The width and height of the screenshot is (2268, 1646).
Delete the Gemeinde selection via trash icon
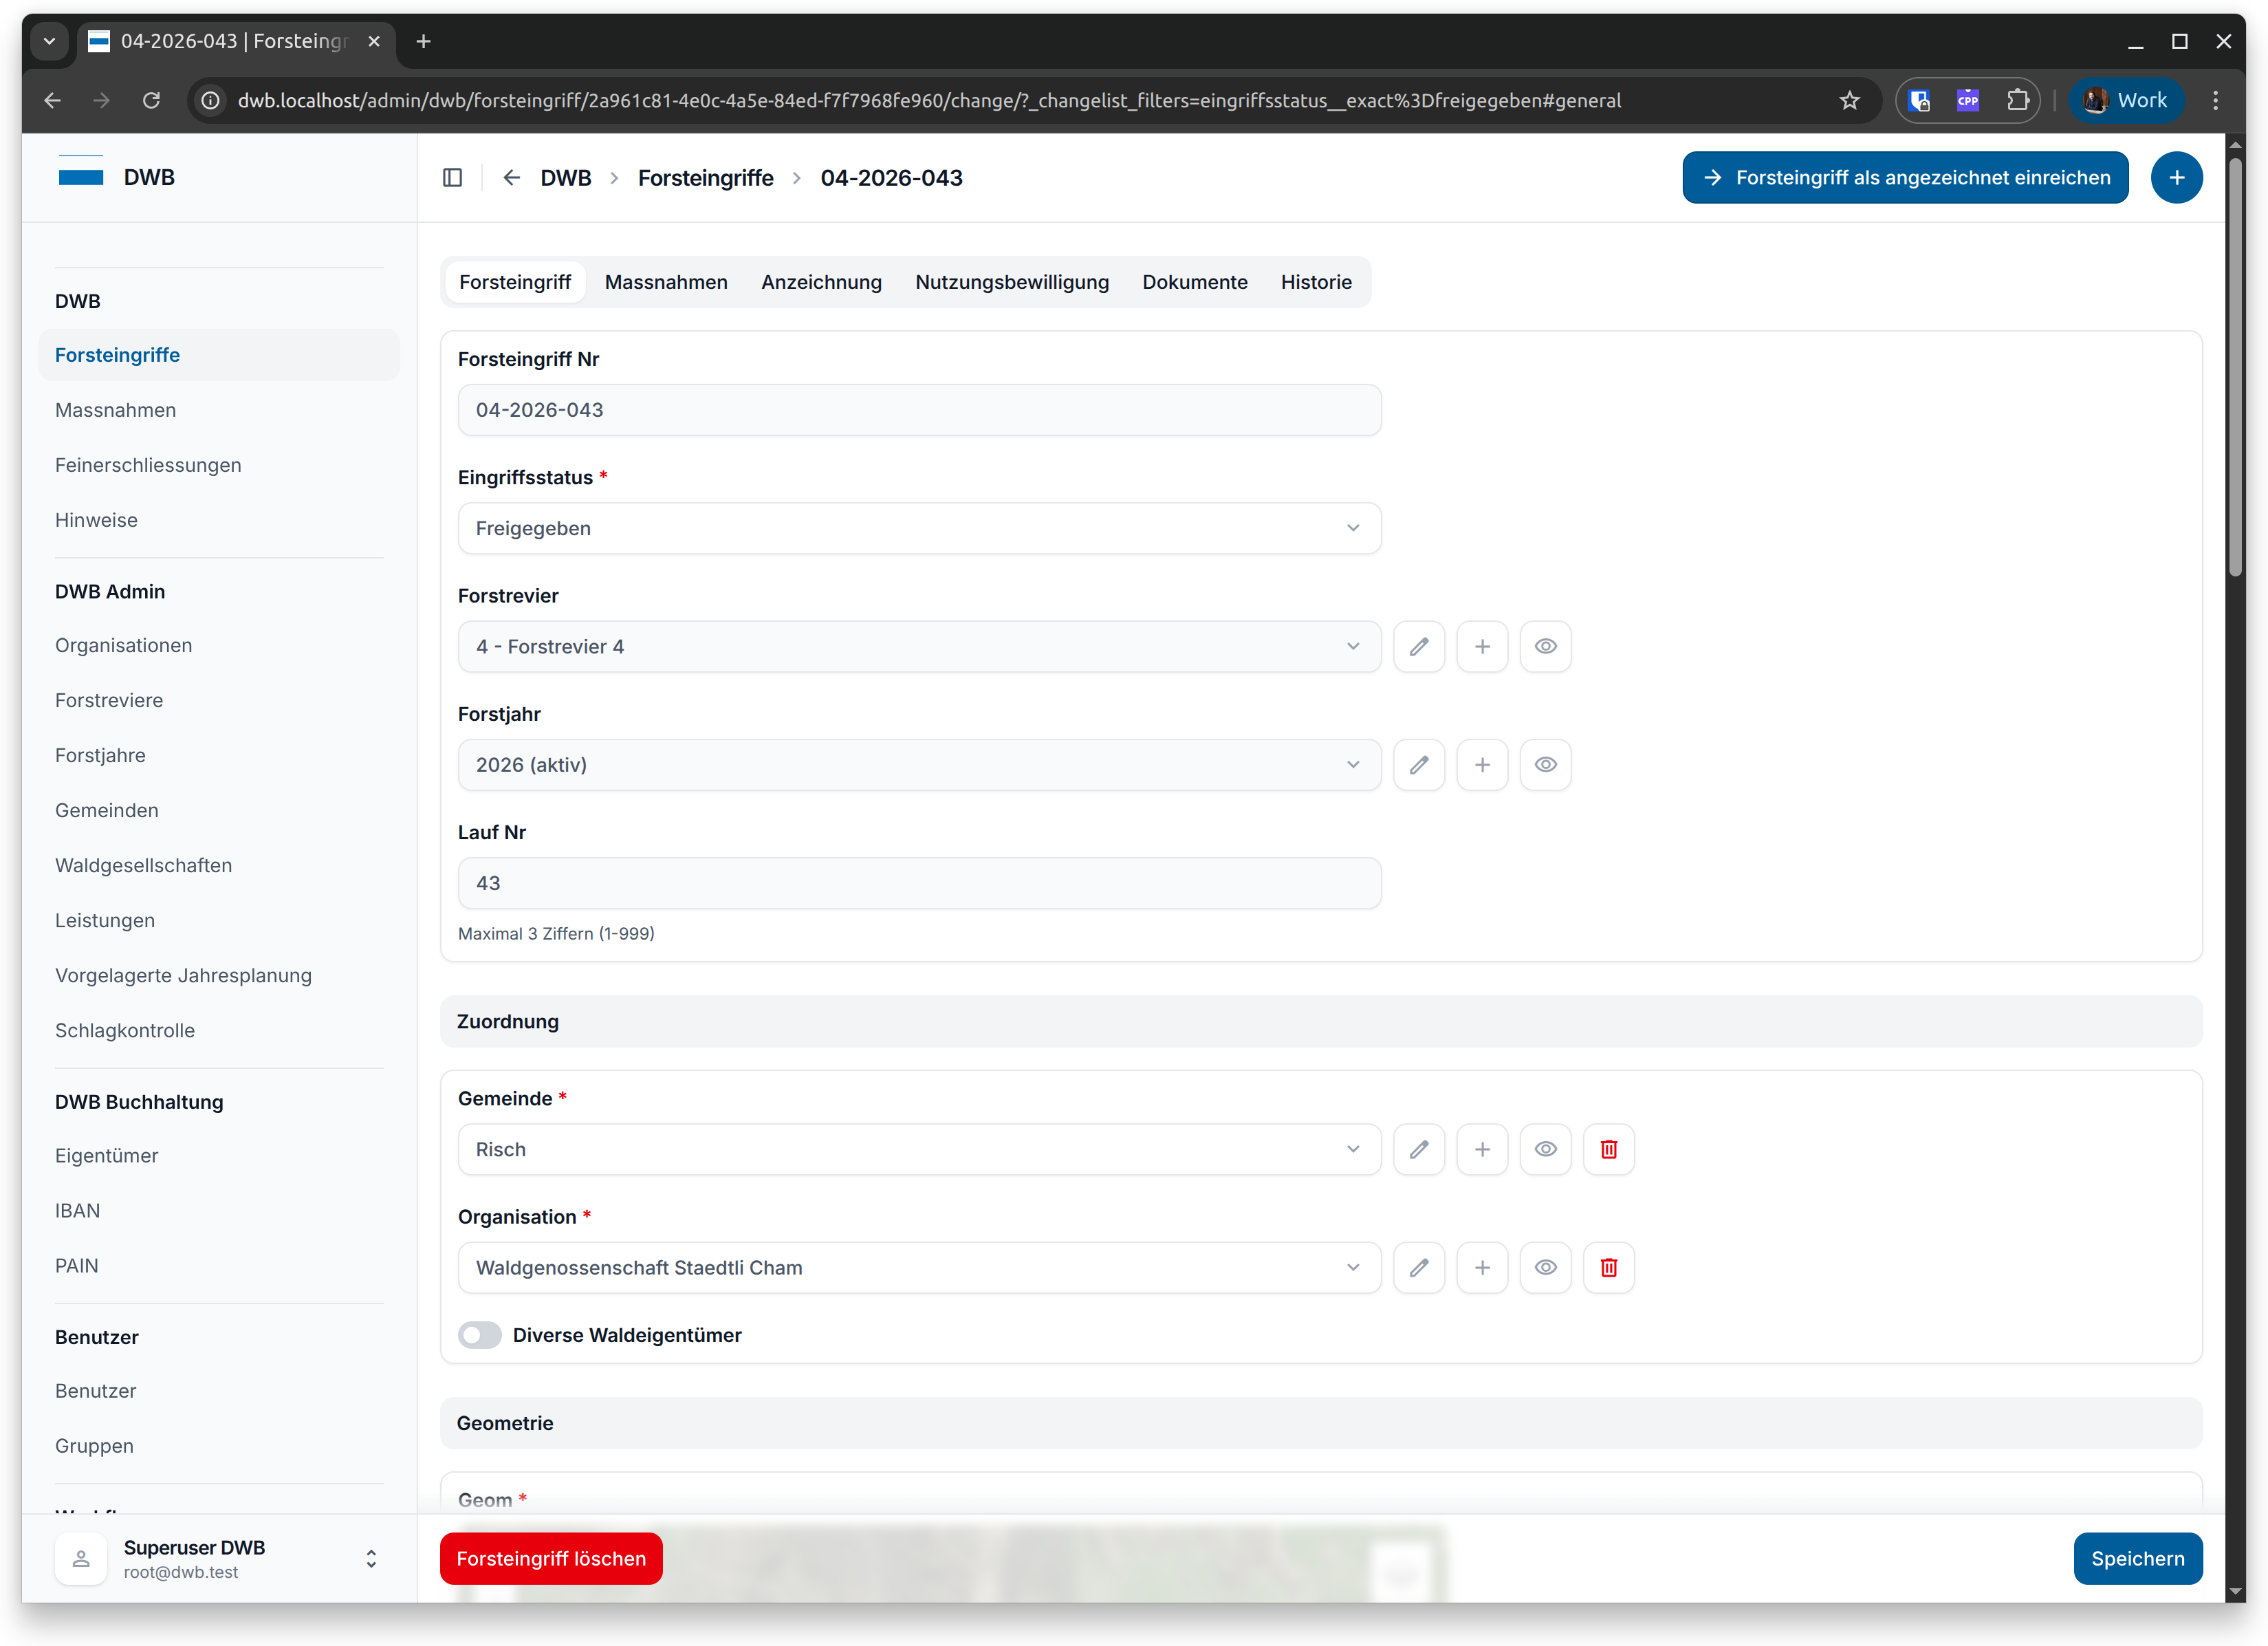(1608, 1149)
